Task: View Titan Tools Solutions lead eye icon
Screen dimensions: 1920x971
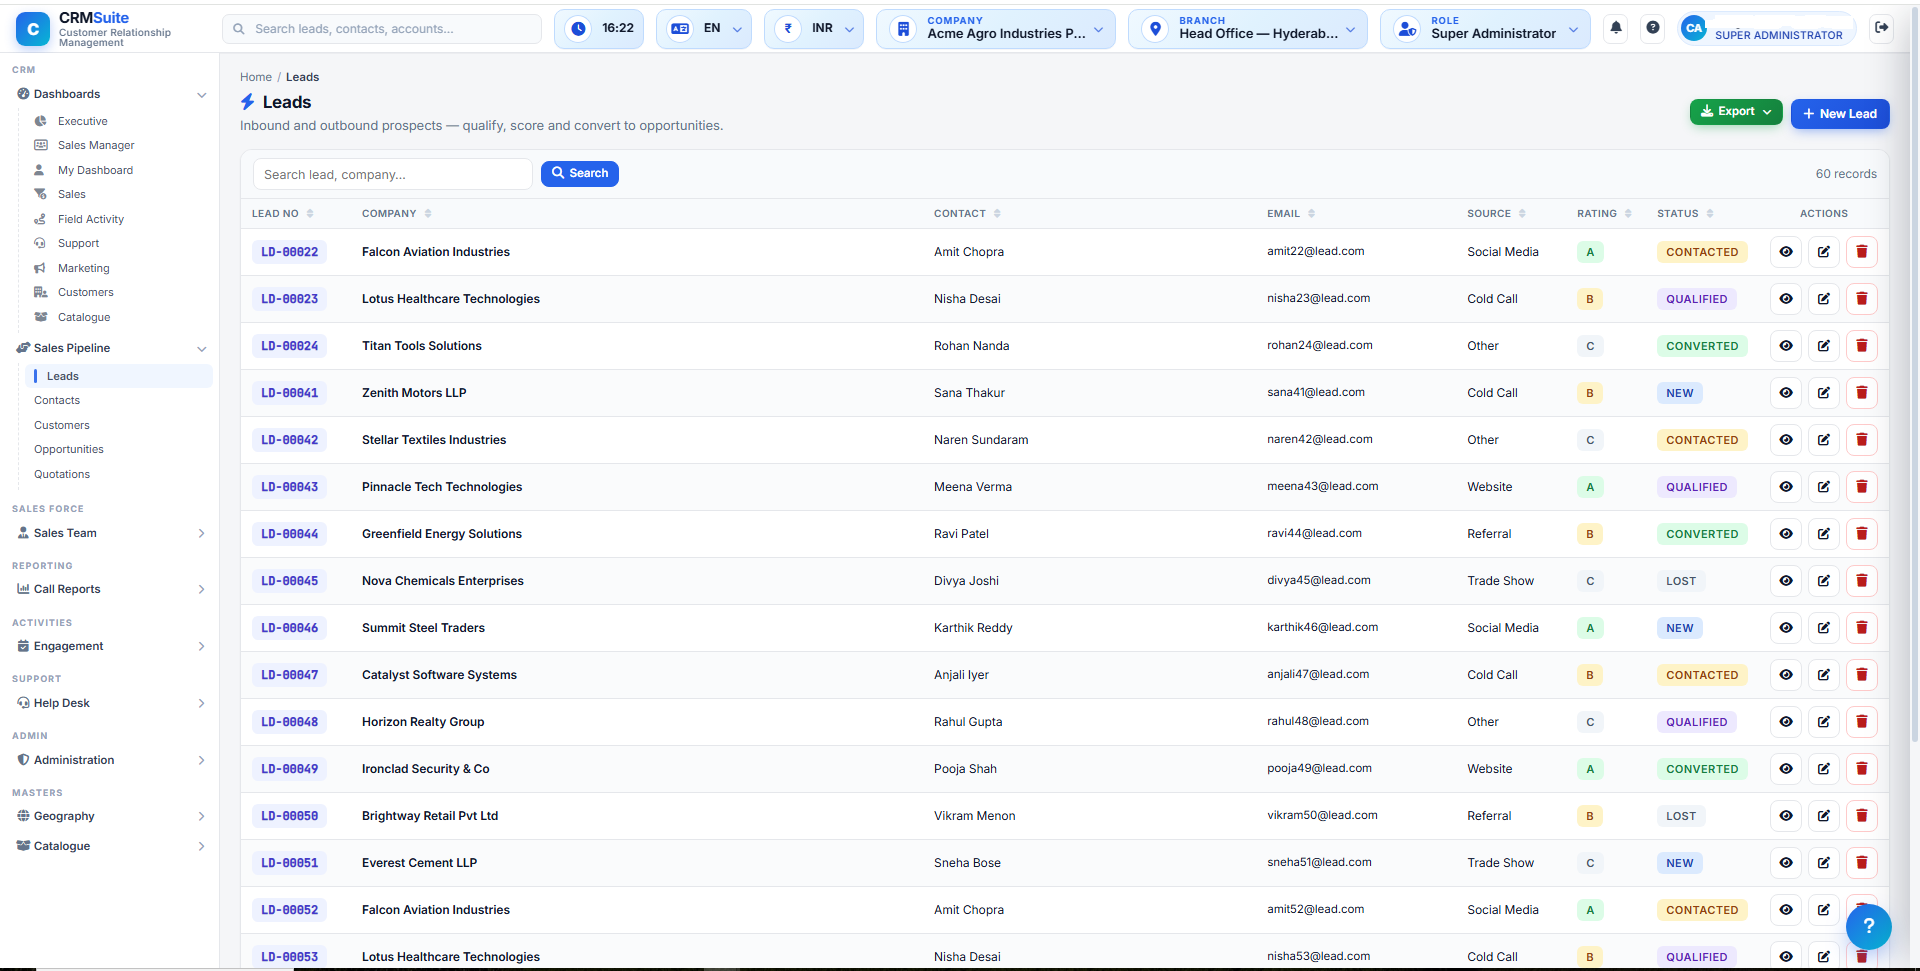Action: coord(1786,346)
